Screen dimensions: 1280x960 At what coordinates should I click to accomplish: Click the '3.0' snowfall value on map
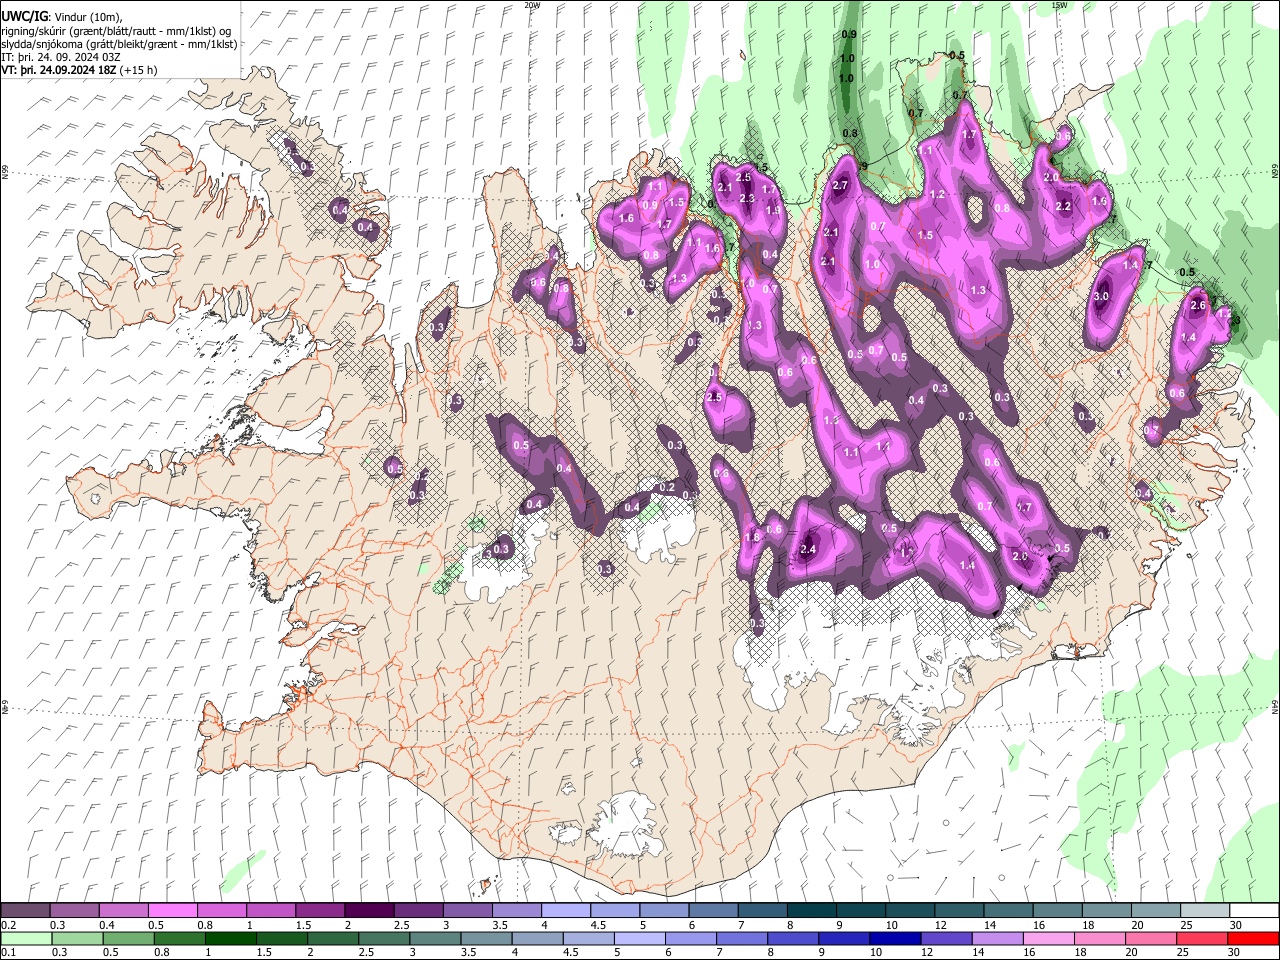1102,297
